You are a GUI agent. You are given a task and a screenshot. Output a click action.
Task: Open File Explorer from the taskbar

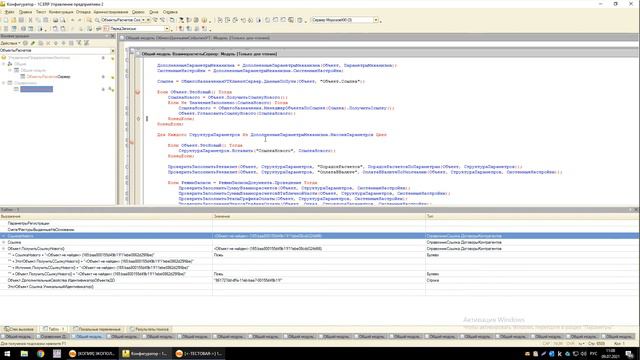point(24,353)
